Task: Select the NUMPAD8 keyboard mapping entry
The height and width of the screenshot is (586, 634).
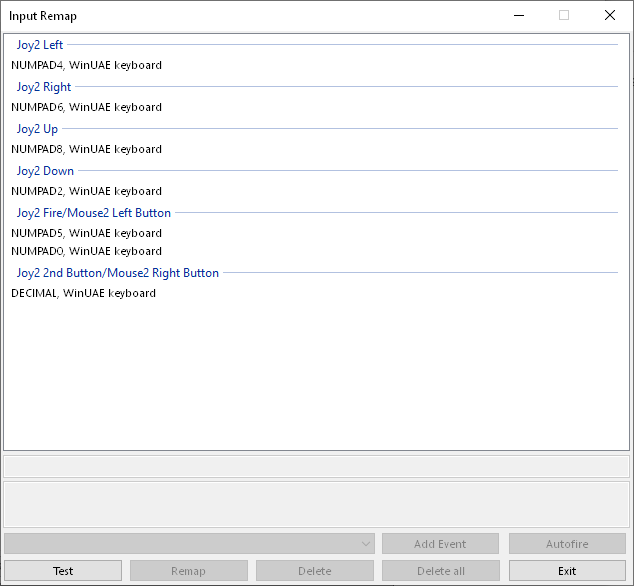Action: click(86, 149)
